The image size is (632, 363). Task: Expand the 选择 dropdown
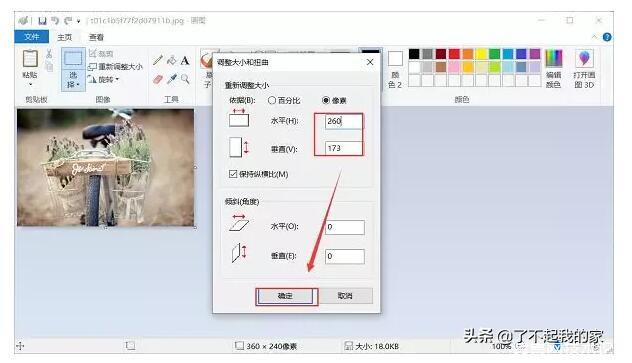[73, 80]
